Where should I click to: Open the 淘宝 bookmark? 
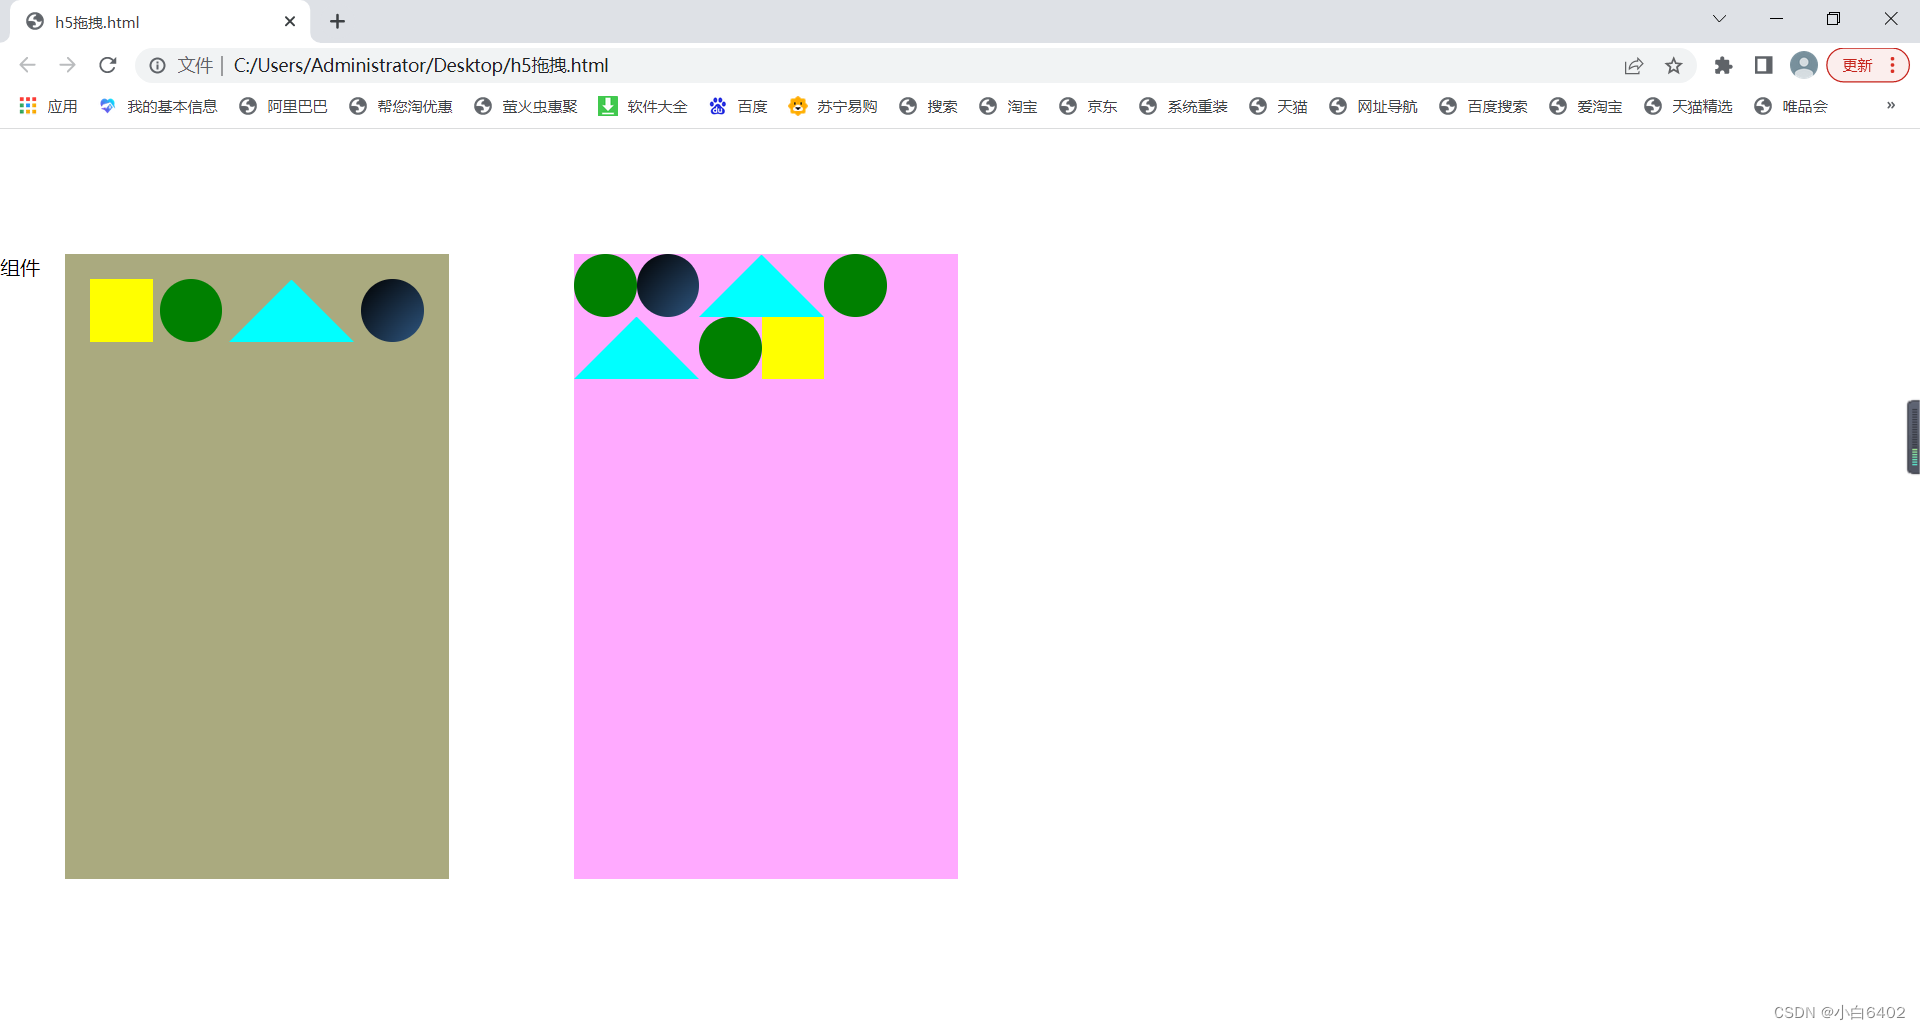click(x=1008, y=106)
